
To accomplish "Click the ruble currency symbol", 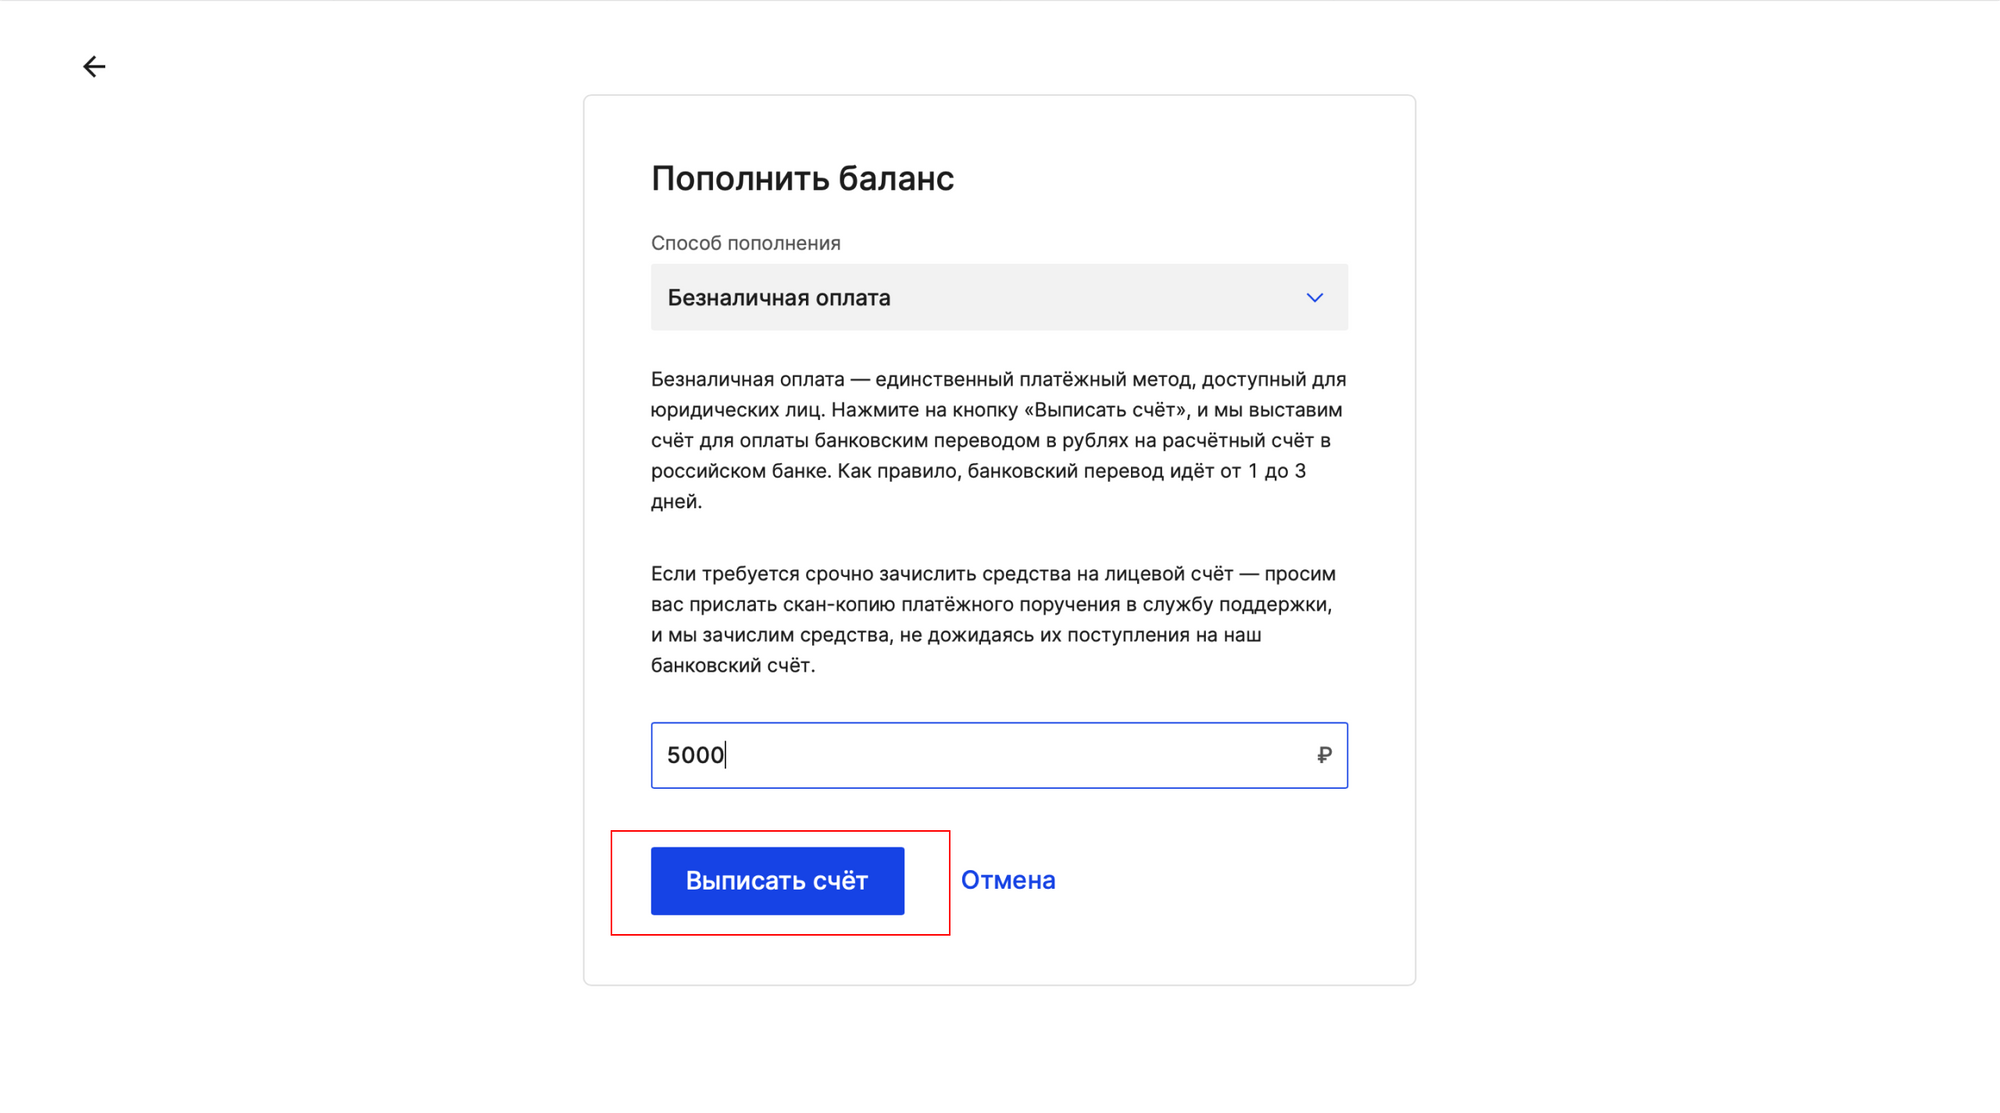I will pos(1324,755).
